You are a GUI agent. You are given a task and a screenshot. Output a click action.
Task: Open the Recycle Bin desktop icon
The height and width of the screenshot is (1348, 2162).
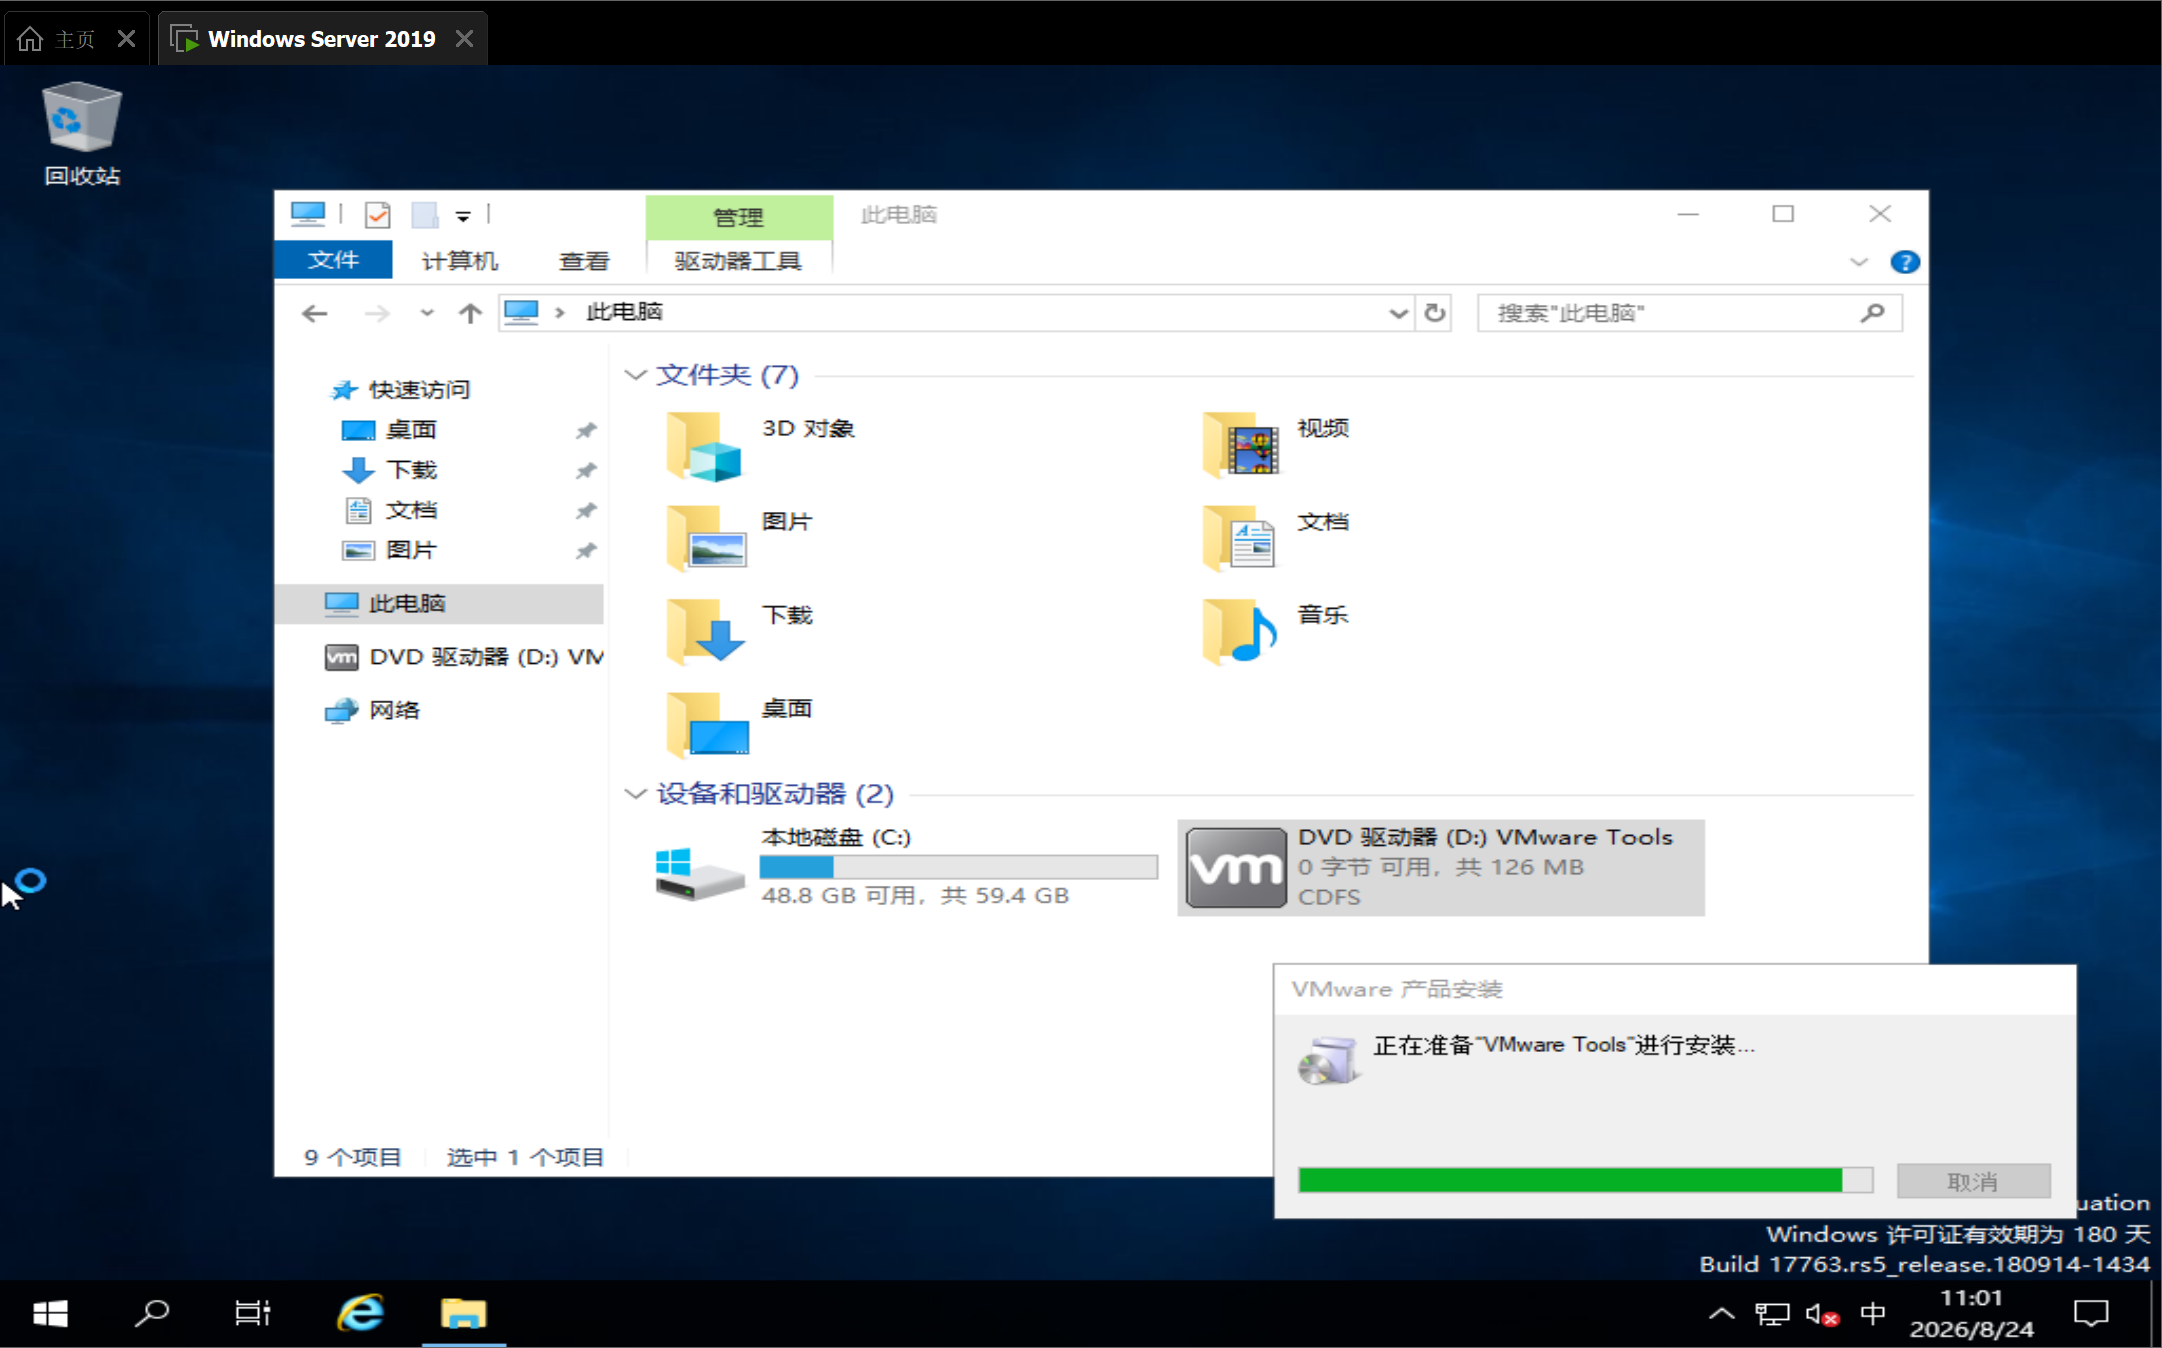(x=82, y=134)
